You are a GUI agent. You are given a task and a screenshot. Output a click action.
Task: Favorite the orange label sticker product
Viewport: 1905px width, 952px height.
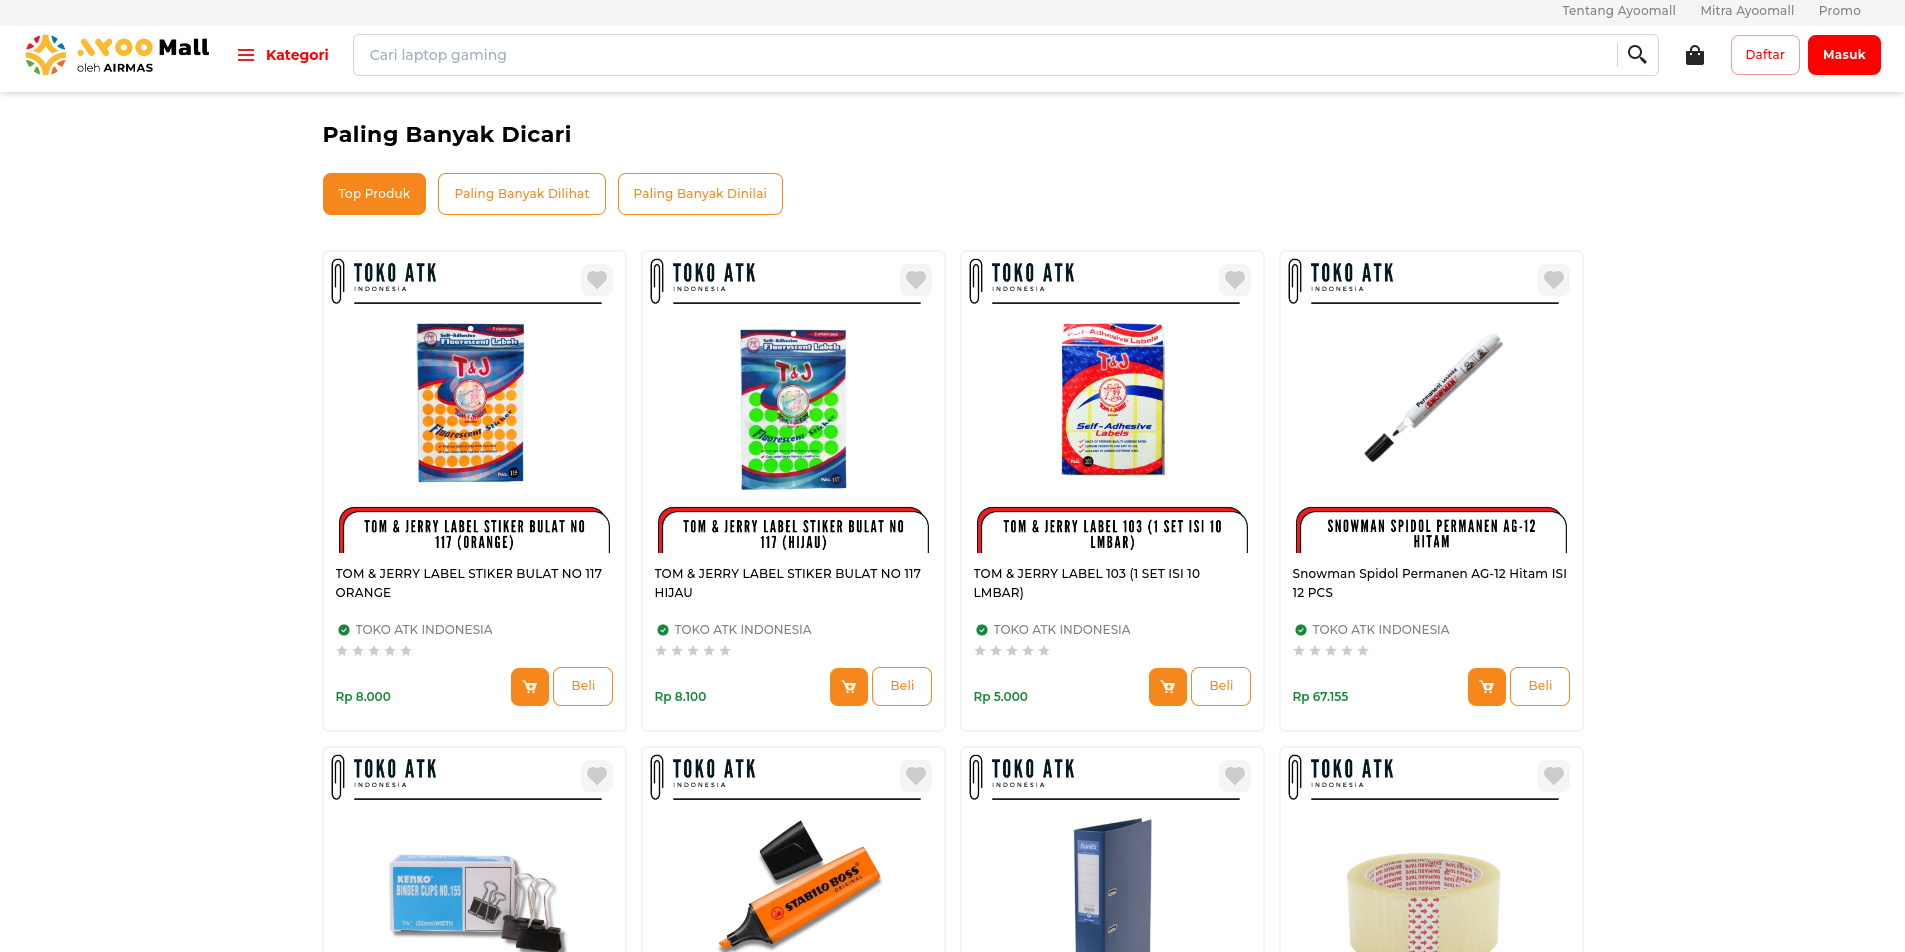click(597, 280)
